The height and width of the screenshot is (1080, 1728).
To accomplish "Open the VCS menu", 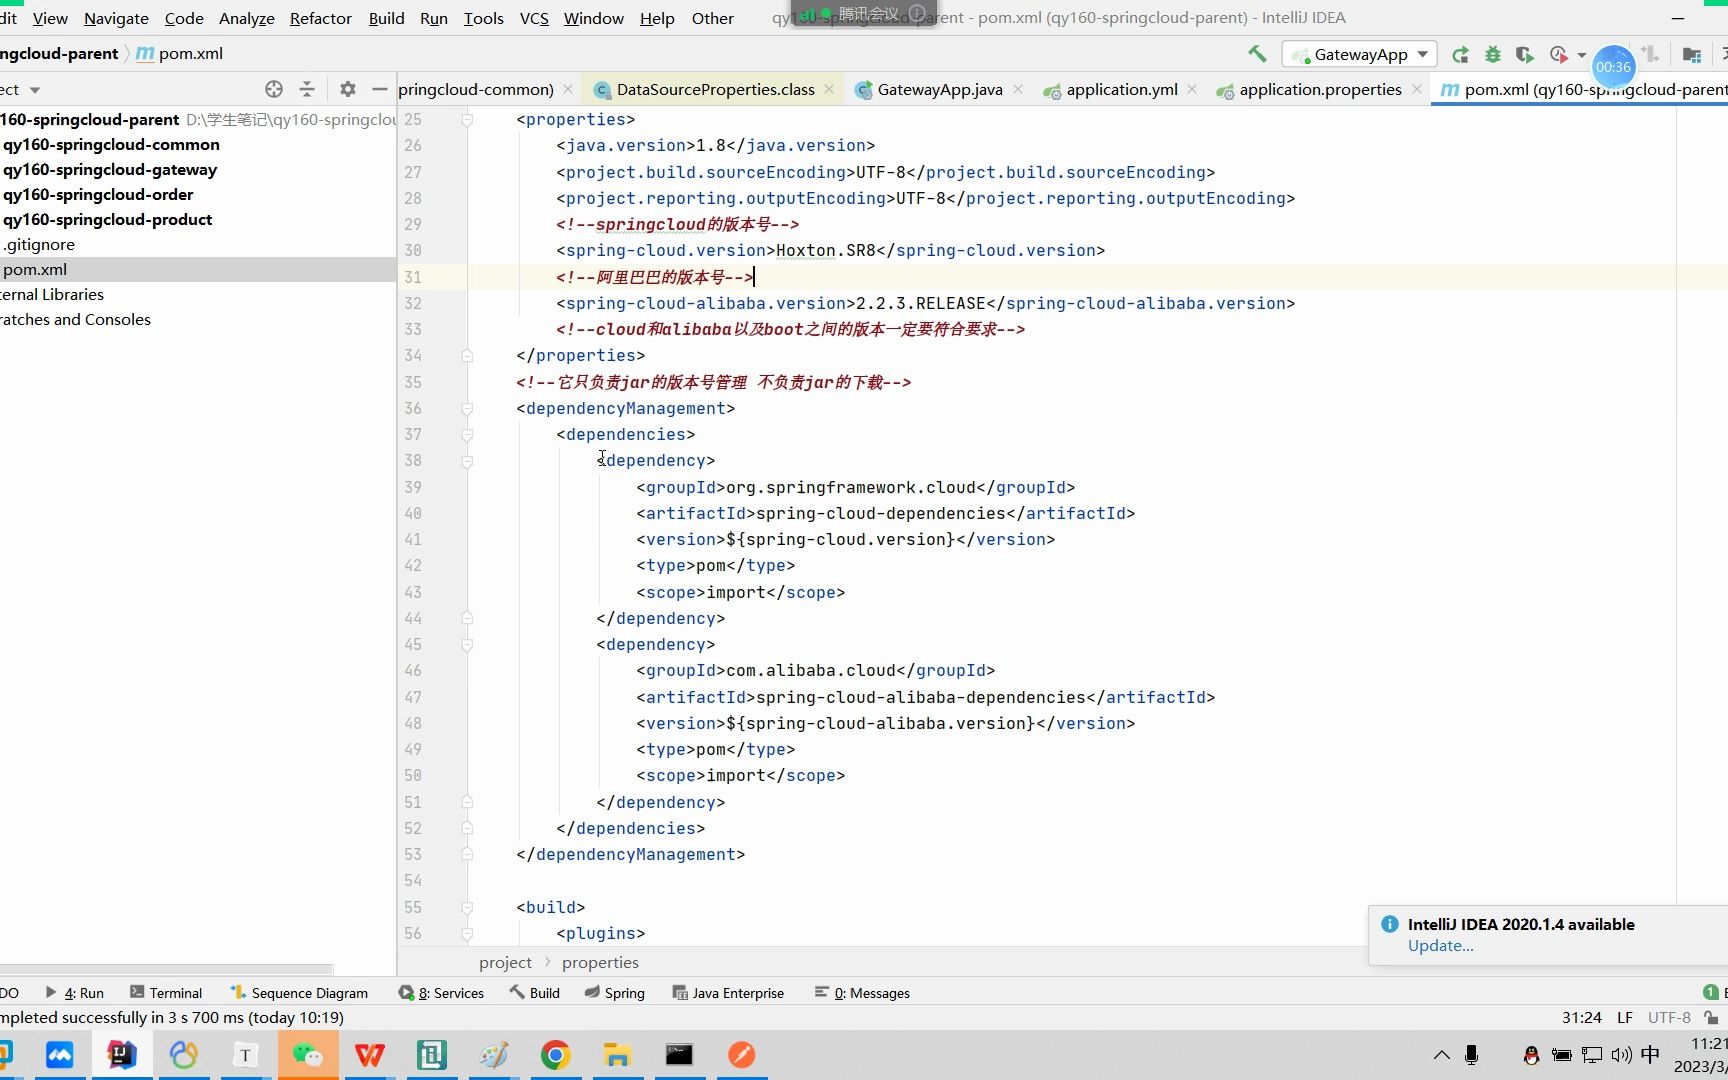I will pos(534,18).
